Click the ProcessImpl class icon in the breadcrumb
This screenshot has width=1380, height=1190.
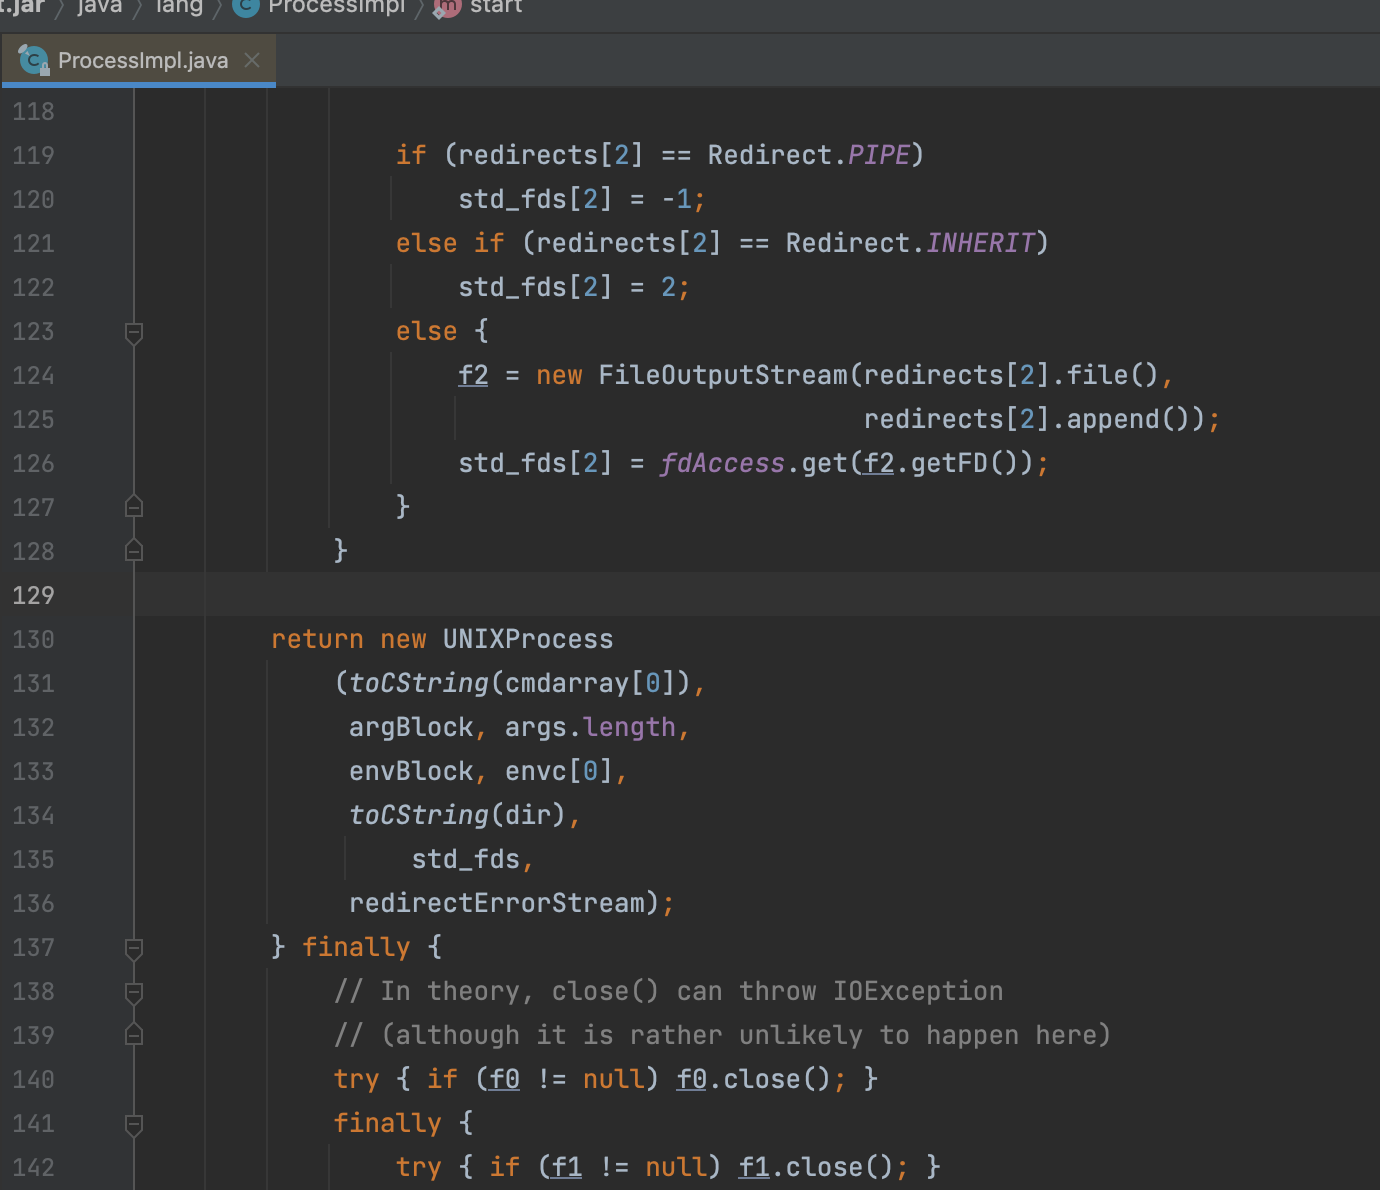pyautogui.click(x=245, y=6)
